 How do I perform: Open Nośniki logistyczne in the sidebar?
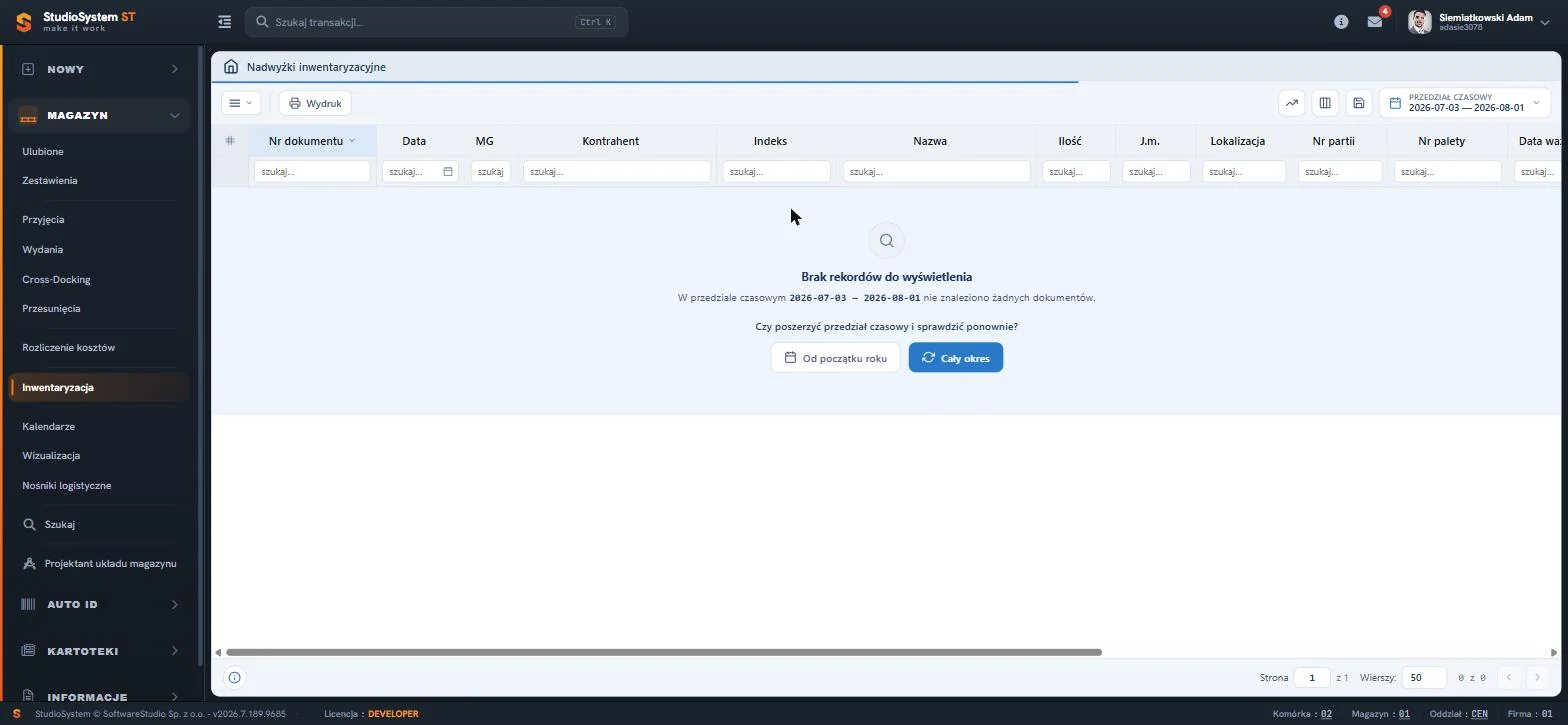(66, 486)
